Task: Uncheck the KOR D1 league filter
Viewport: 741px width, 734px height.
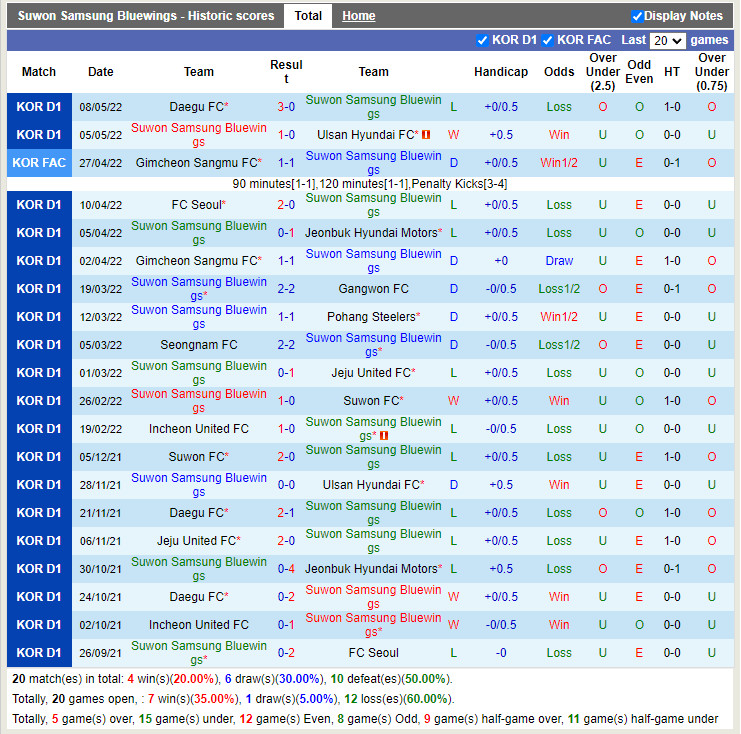Action: 483,40
